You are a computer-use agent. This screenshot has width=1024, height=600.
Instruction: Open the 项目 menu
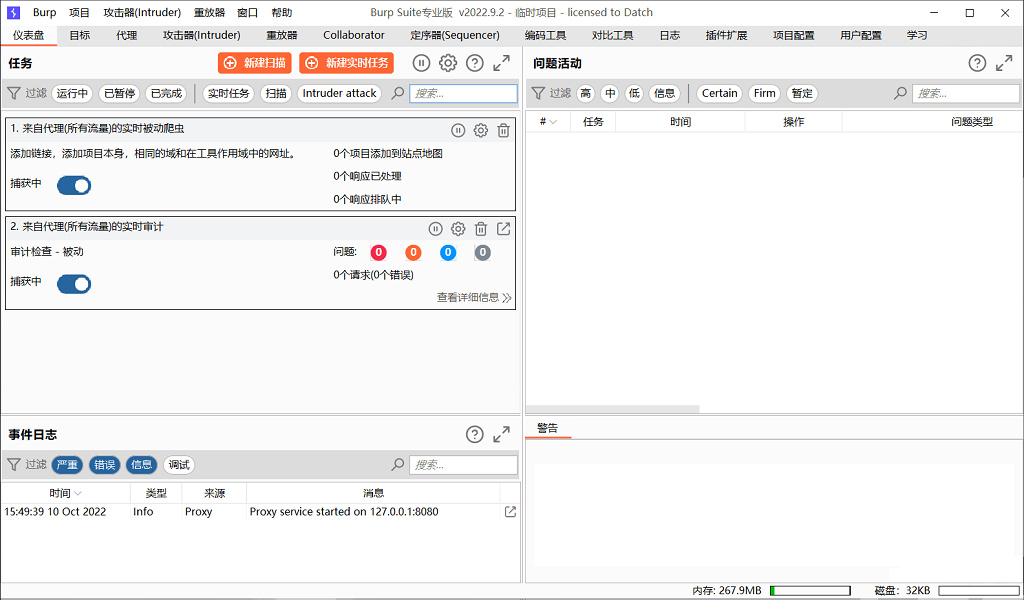80,12
